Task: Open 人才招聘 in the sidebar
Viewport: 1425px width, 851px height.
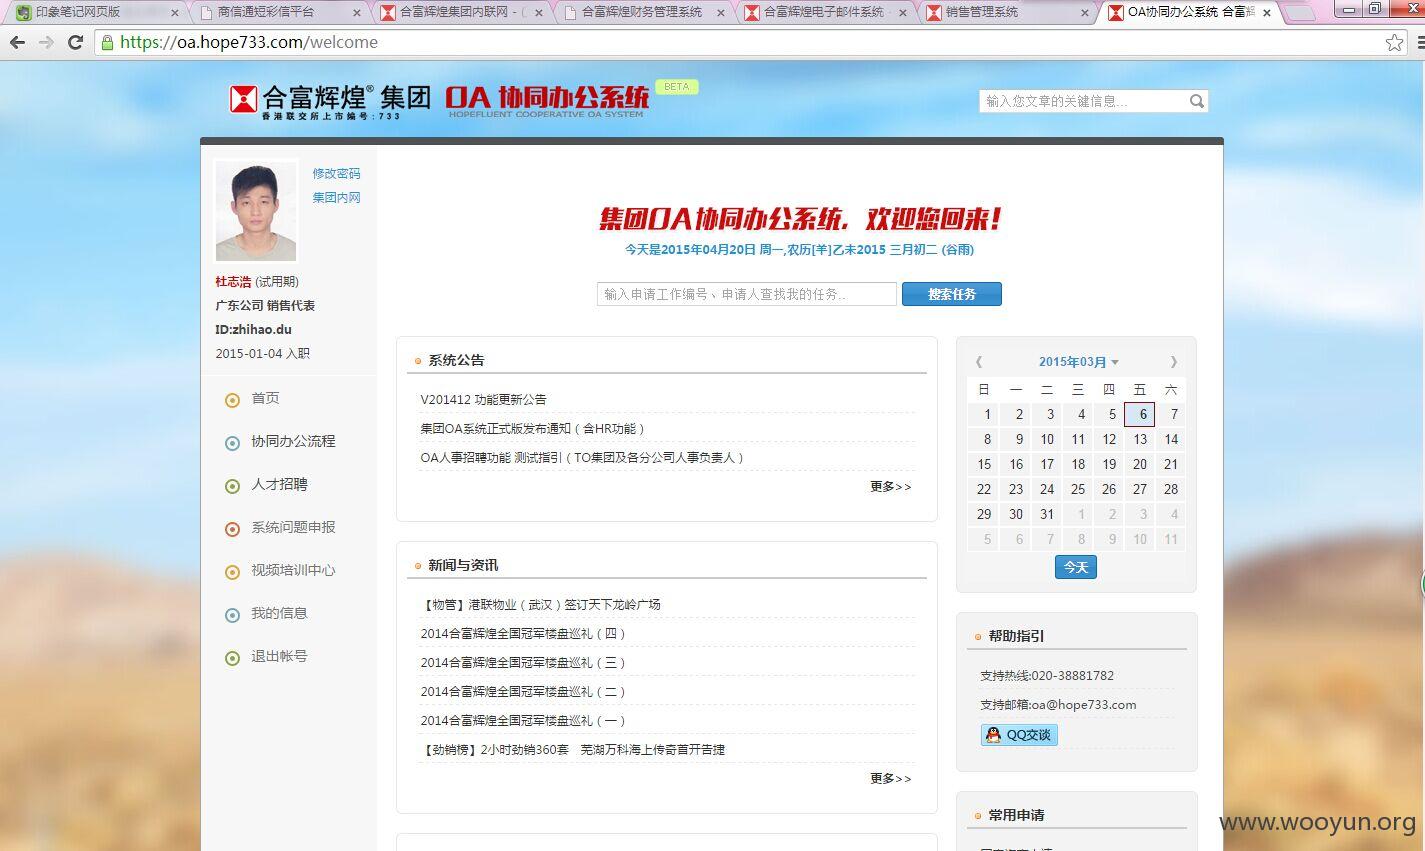Action: [279, 484]
